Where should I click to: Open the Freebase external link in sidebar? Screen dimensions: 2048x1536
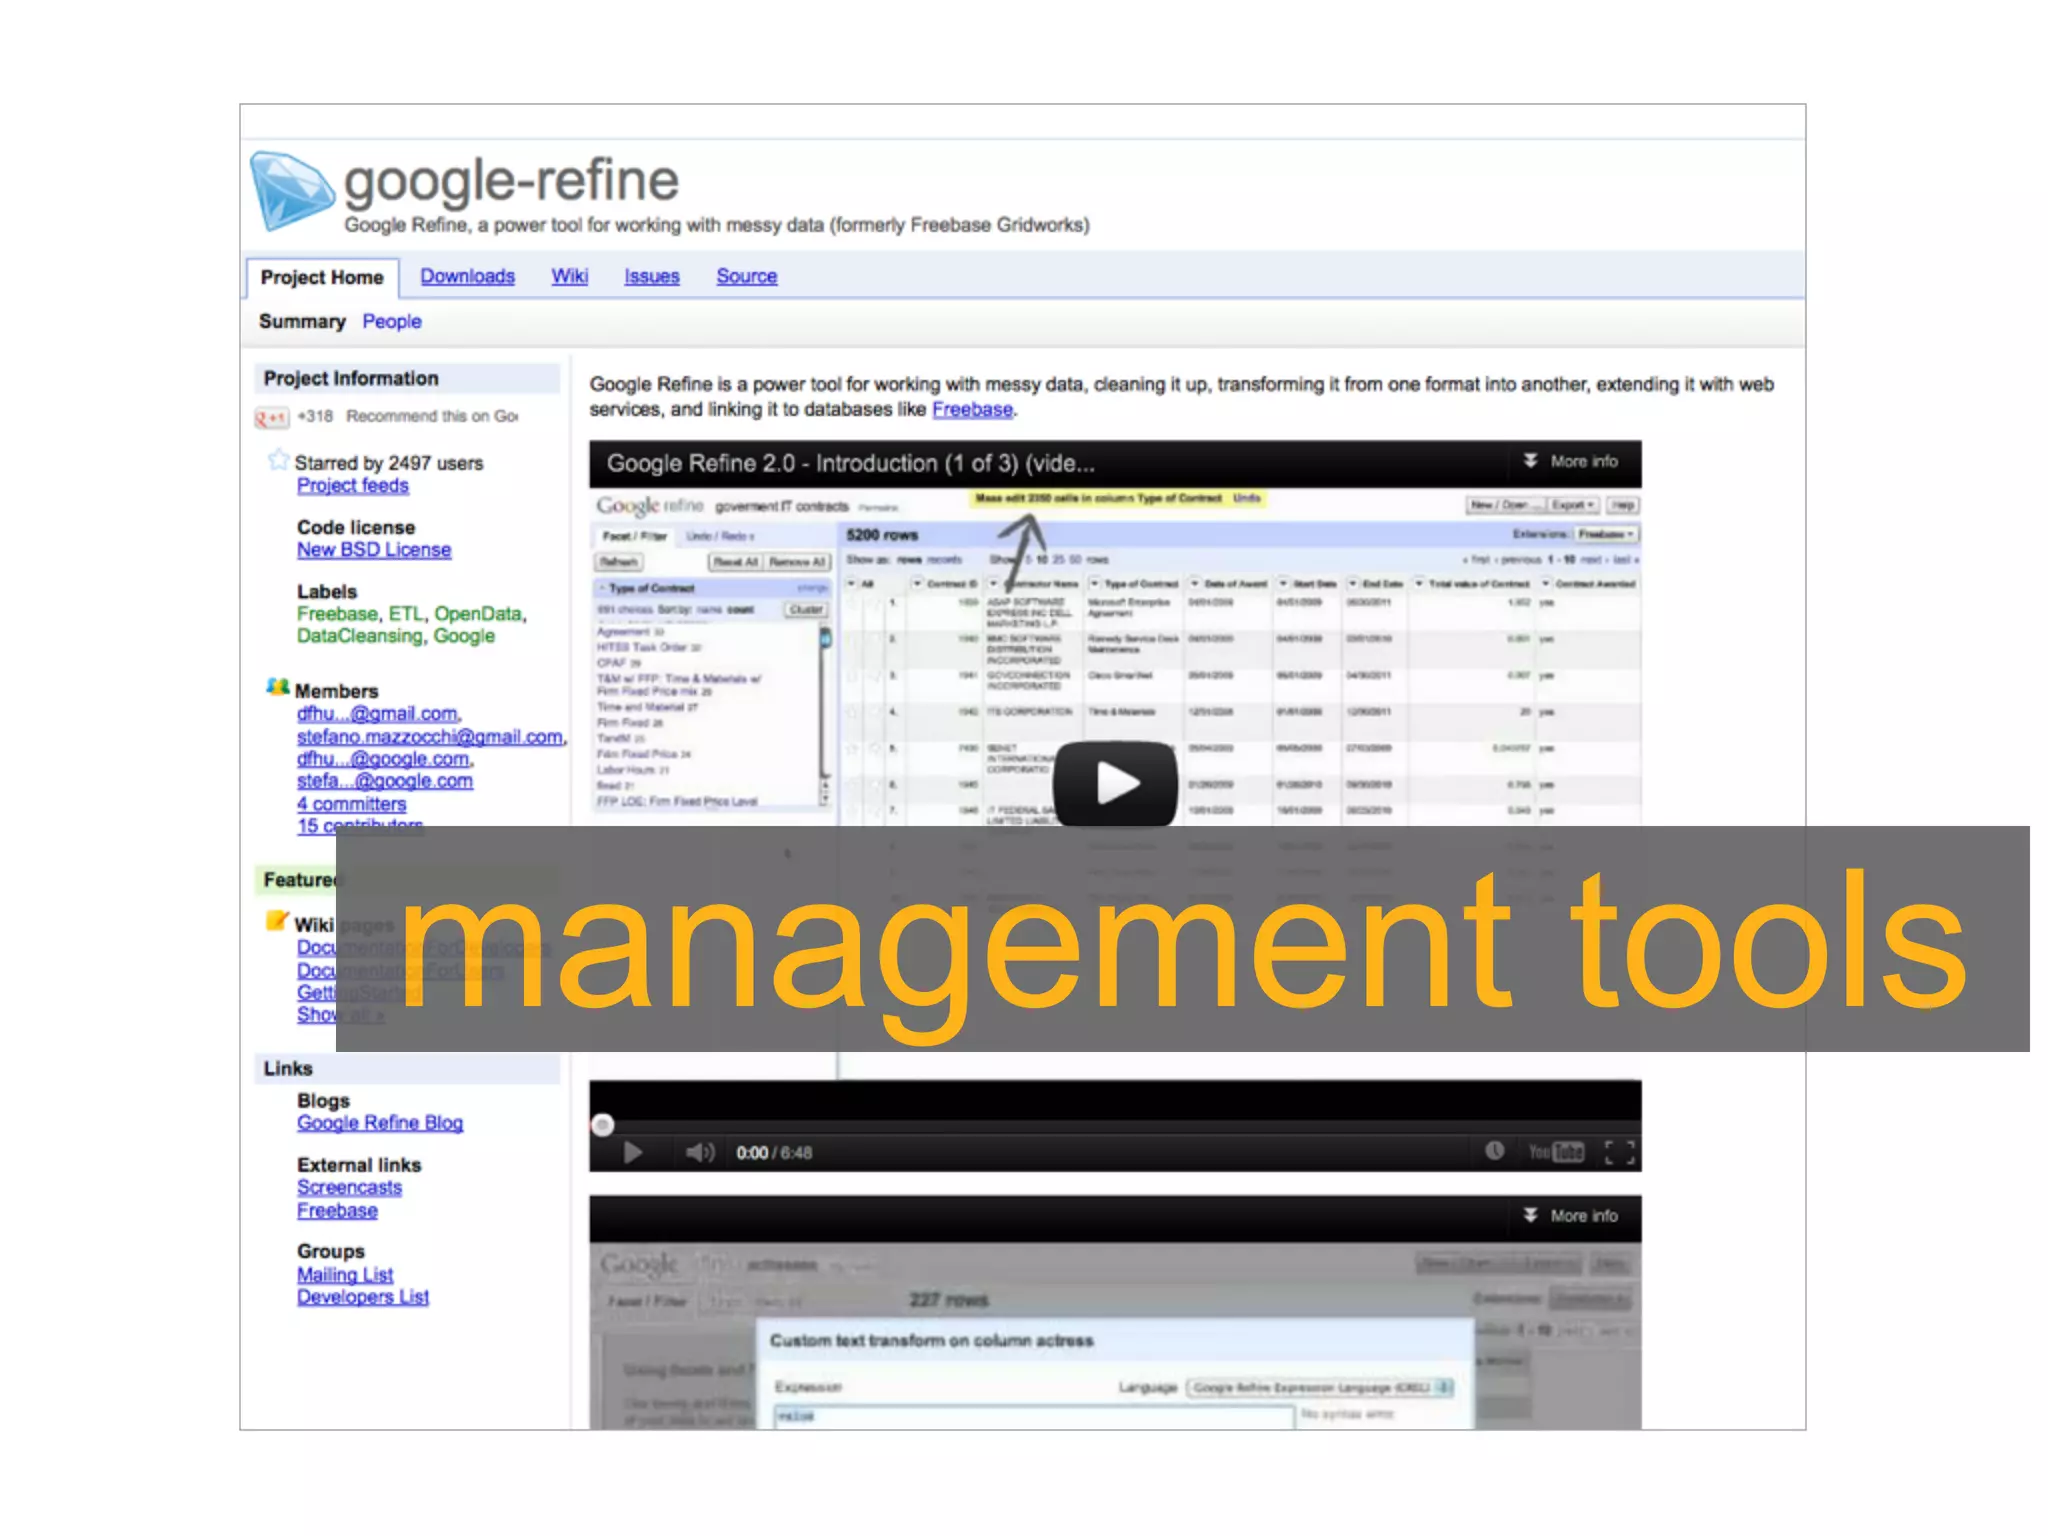click(x=337, y=1211)
